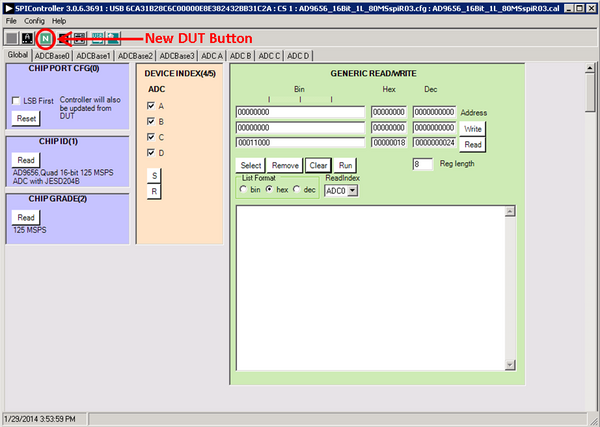Click the Address hex input field
600x427 pixels.
tap(389, 112)
